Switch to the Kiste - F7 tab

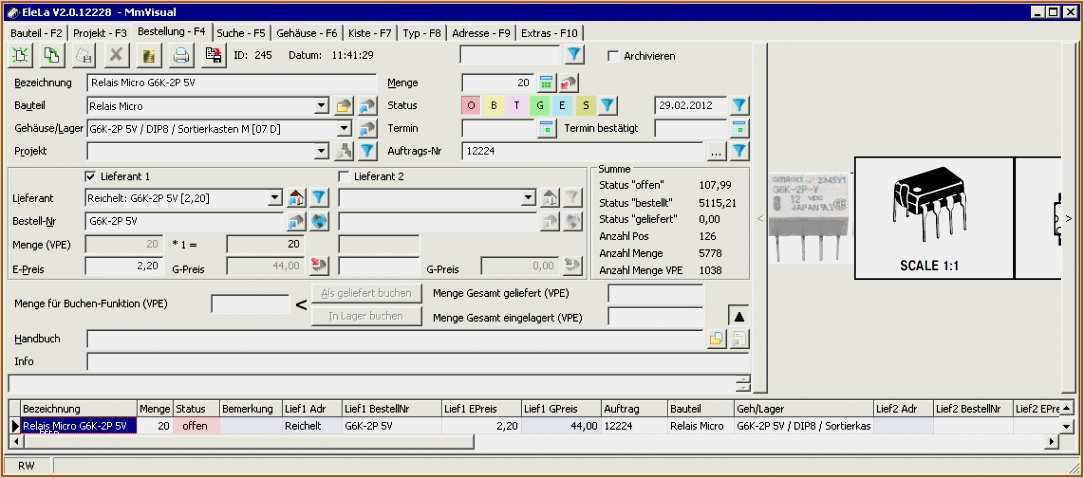pos(370,33)
